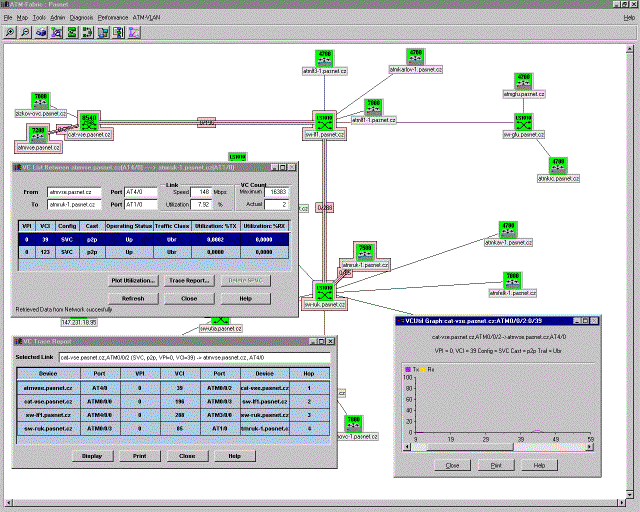Select the 8540 cat-vse.pasnet.cz switch
640x512 pixels.
tap(89, 122)
